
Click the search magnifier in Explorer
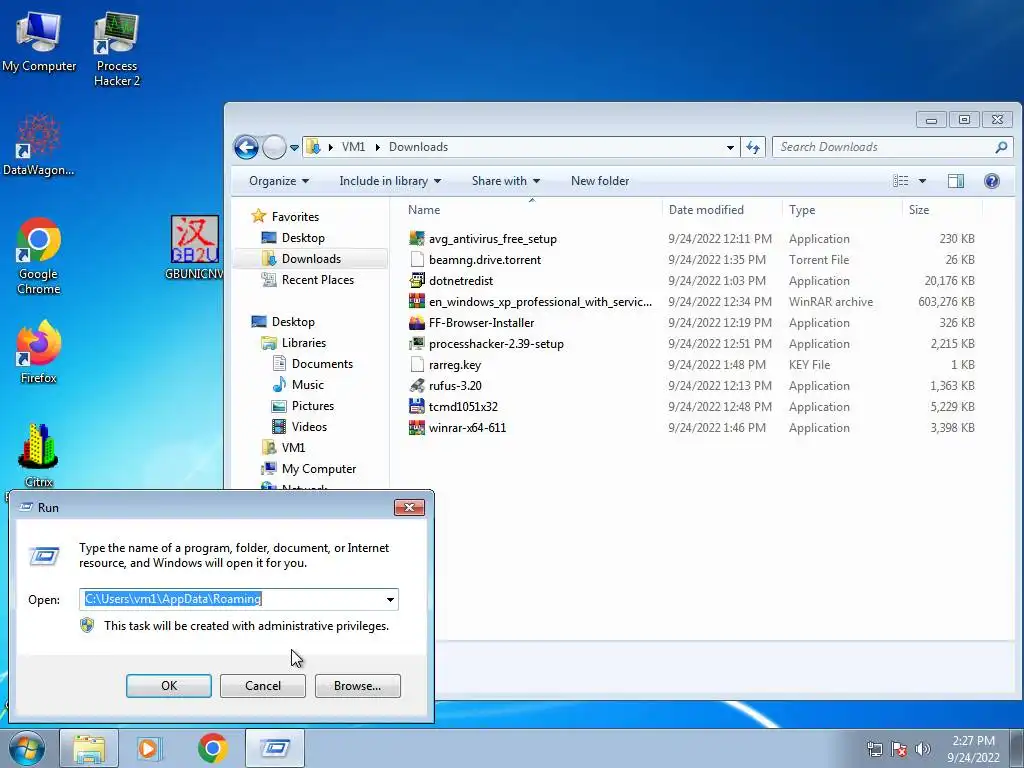1001,147
